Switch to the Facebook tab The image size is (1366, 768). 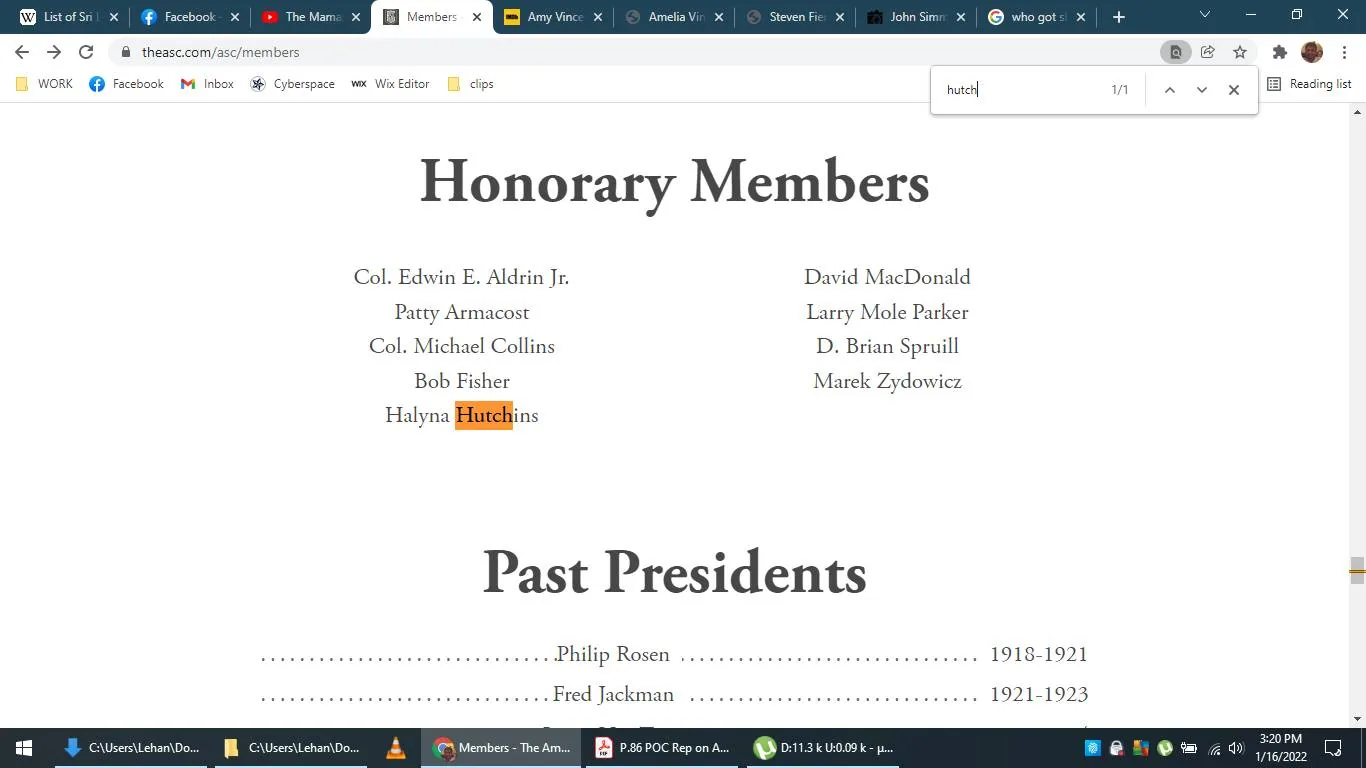[x=189, y=16]
